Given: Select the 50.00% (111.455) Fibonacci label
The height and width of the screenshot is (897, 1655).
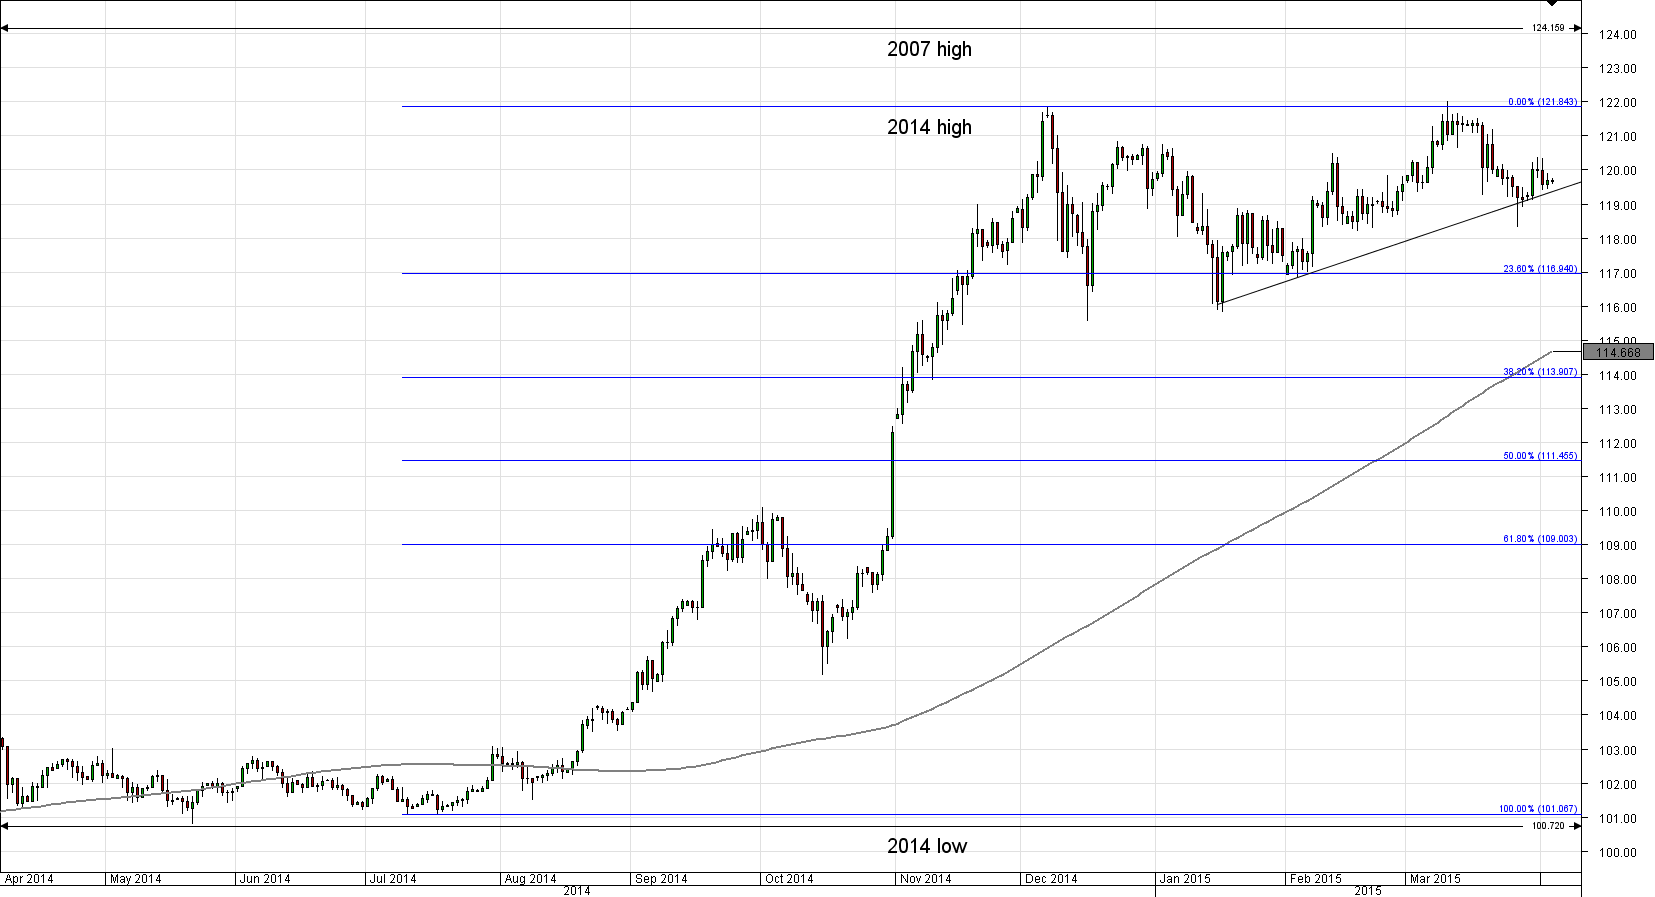Looking at the screenshot, I should click(x=1540, y=456).
